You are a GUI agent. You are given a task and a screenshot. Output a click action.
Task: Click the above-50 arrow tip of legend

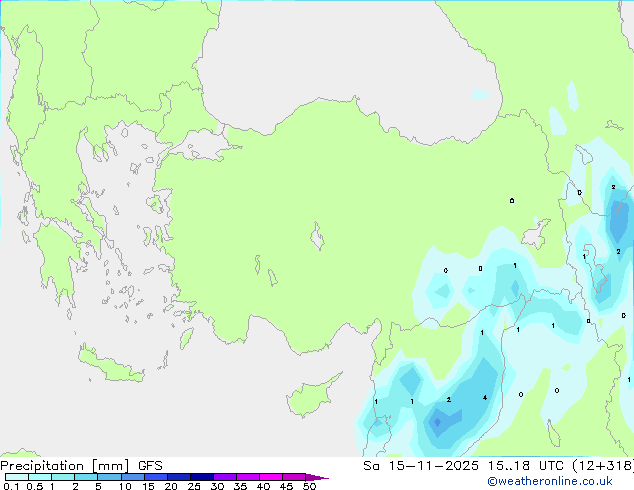[x=317, y=477]
